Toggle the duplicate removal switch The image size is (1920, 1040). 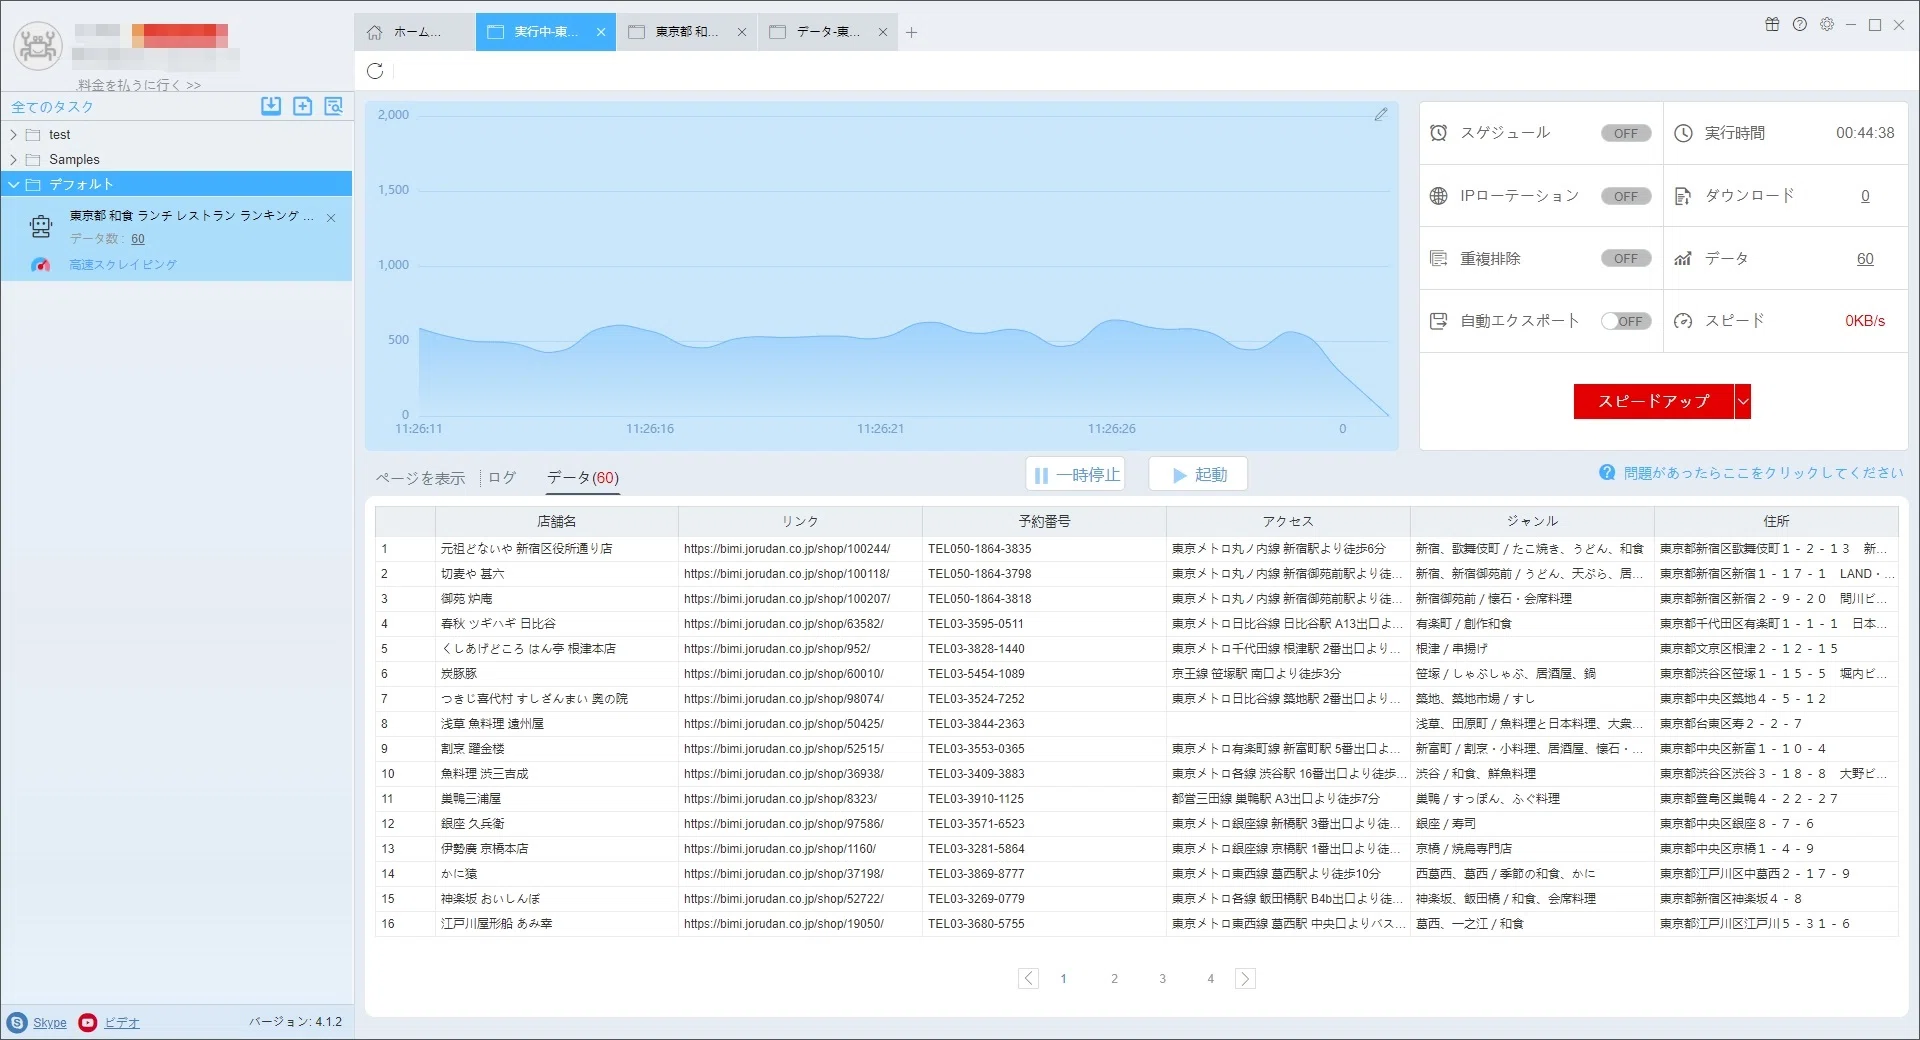tap(1626, 259)
